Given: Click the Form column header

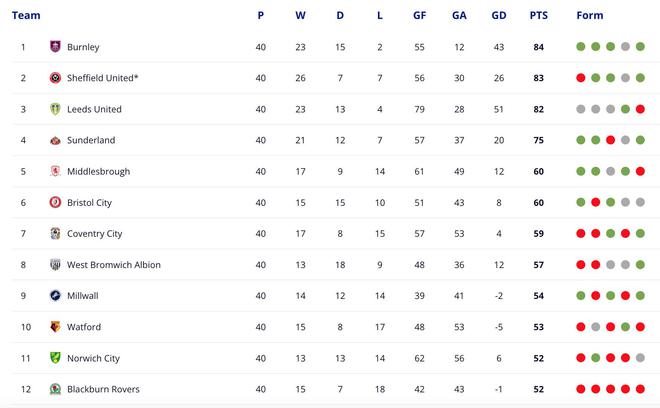Looking at the screenshot, I should tap(590, 16).
